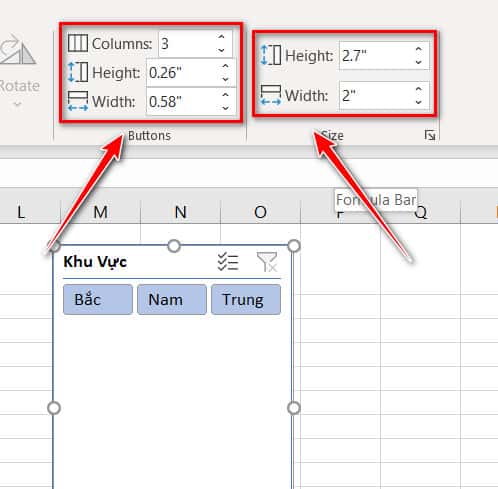Click the Size group Height icon
The image size is (498, 489).
pyautogui.click(x=271, y=55)
